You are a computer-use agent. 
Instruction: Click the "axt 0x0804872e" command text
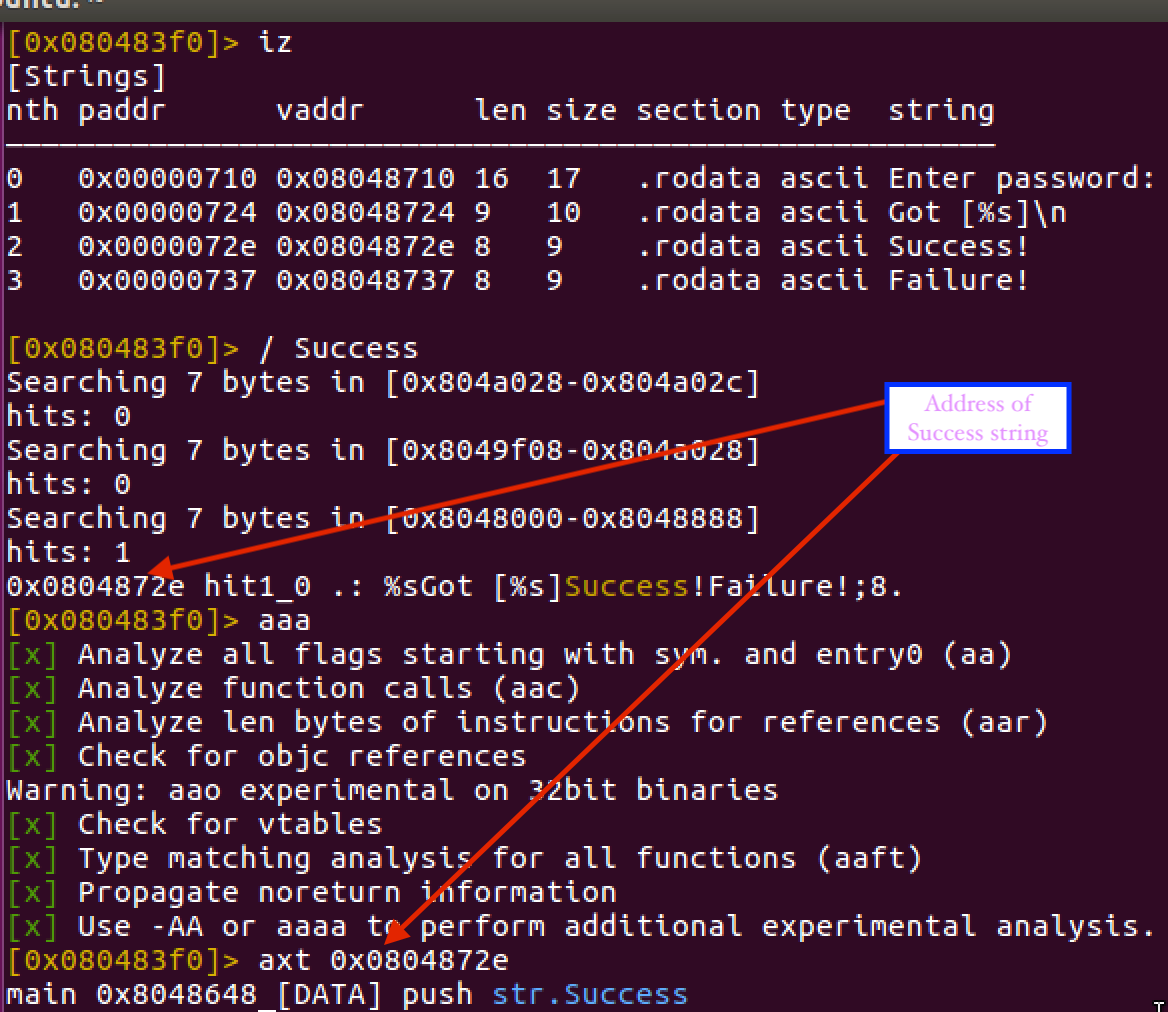383,961
